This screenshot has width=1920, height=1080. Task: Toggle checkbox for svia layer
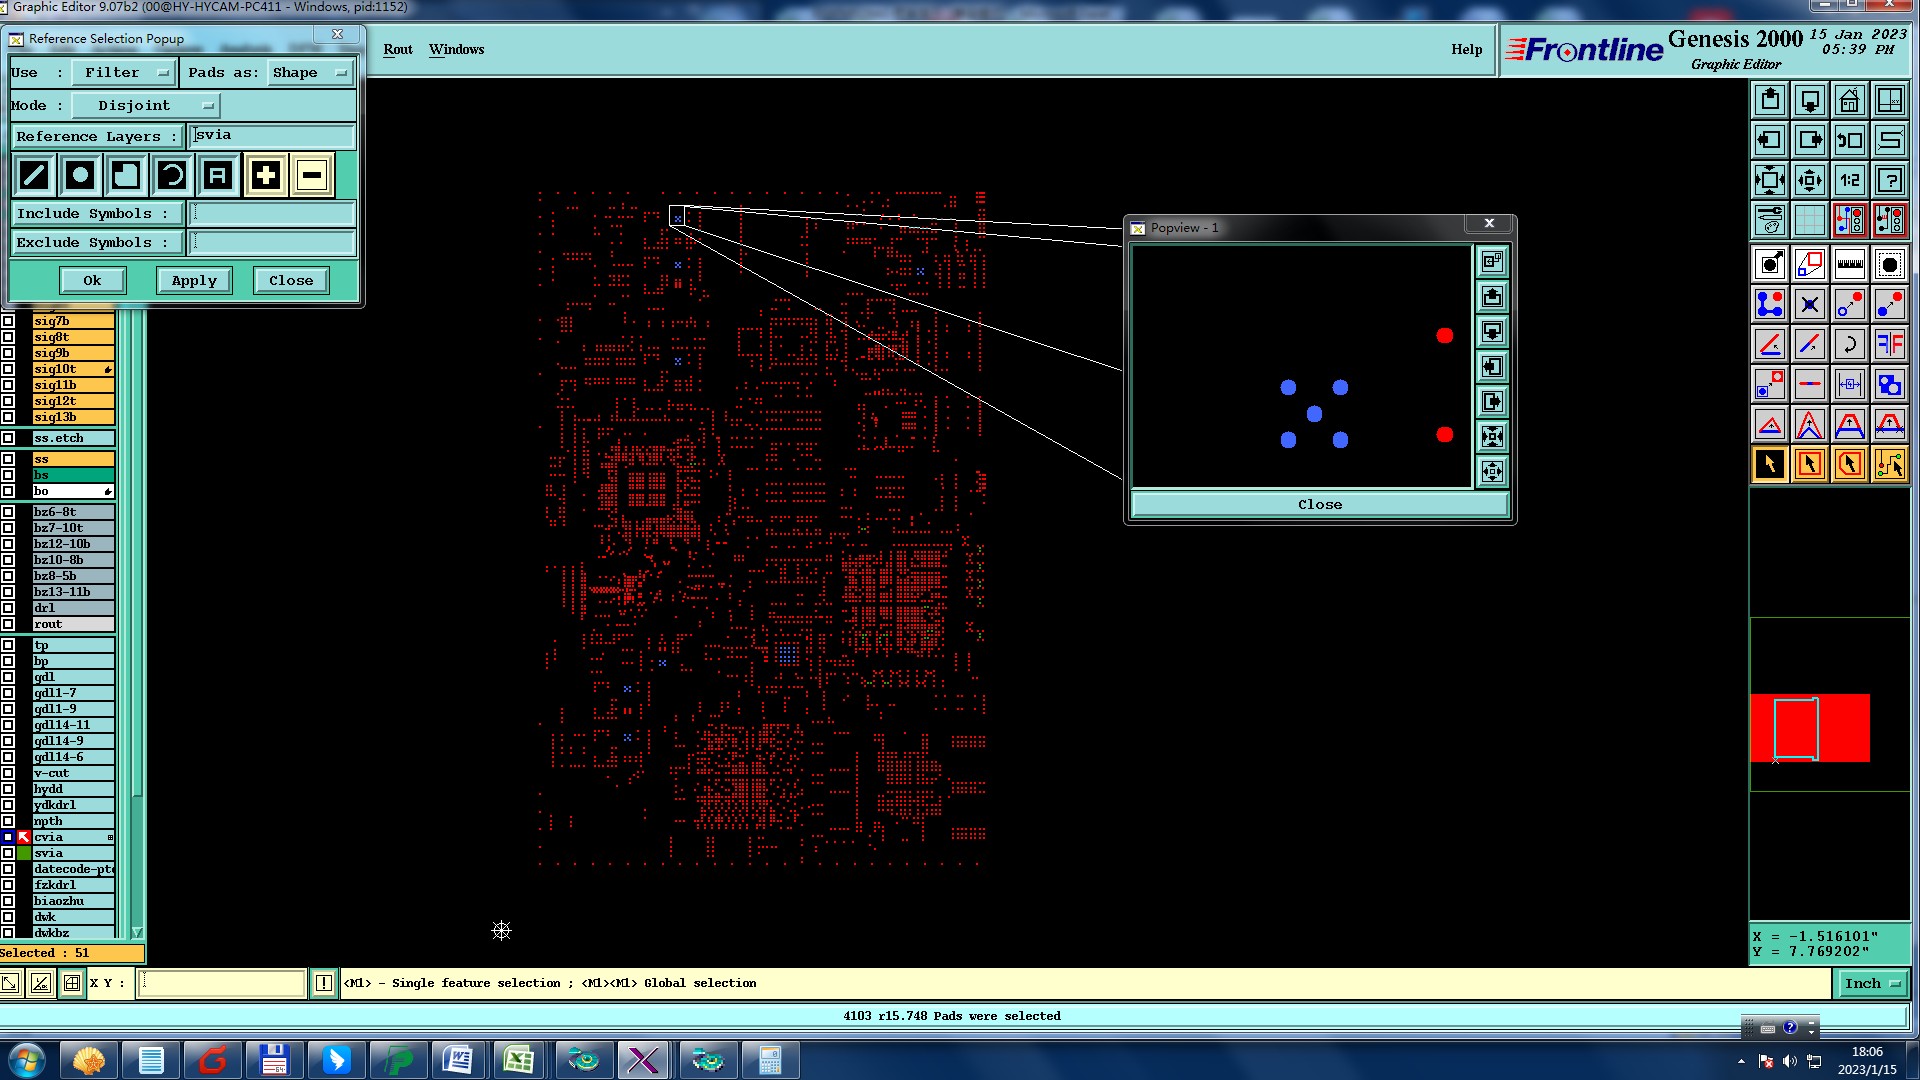tap(8, 853)
